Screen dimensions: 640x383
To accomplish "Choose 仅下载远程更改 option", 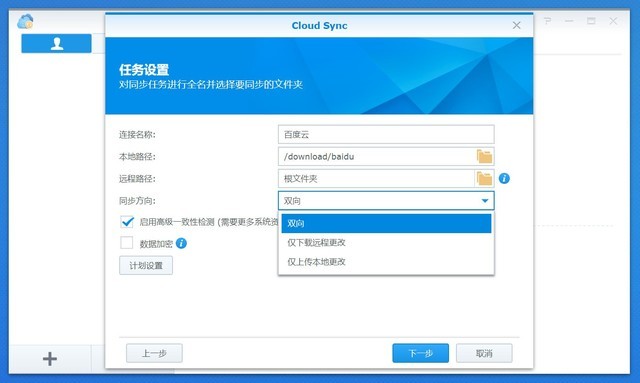I will [x=386, y=243].
